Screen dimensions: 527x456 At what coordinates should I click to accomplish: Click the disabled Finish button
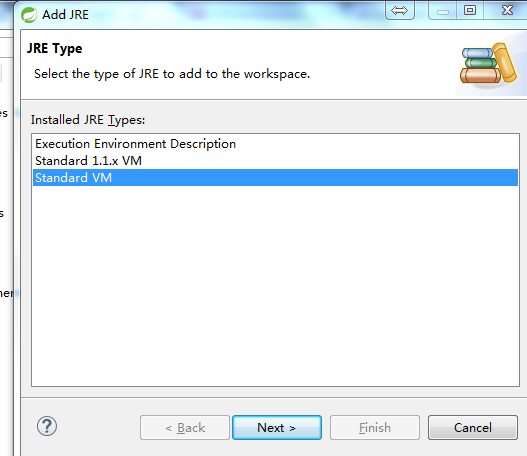pos(375,427)
